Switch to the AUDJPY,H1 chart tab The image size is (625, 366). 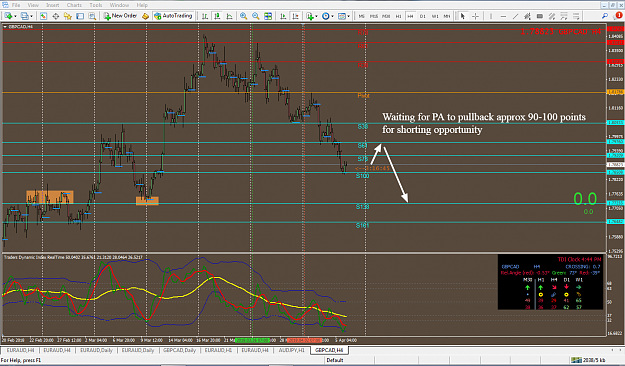click(x=291, y=350)
